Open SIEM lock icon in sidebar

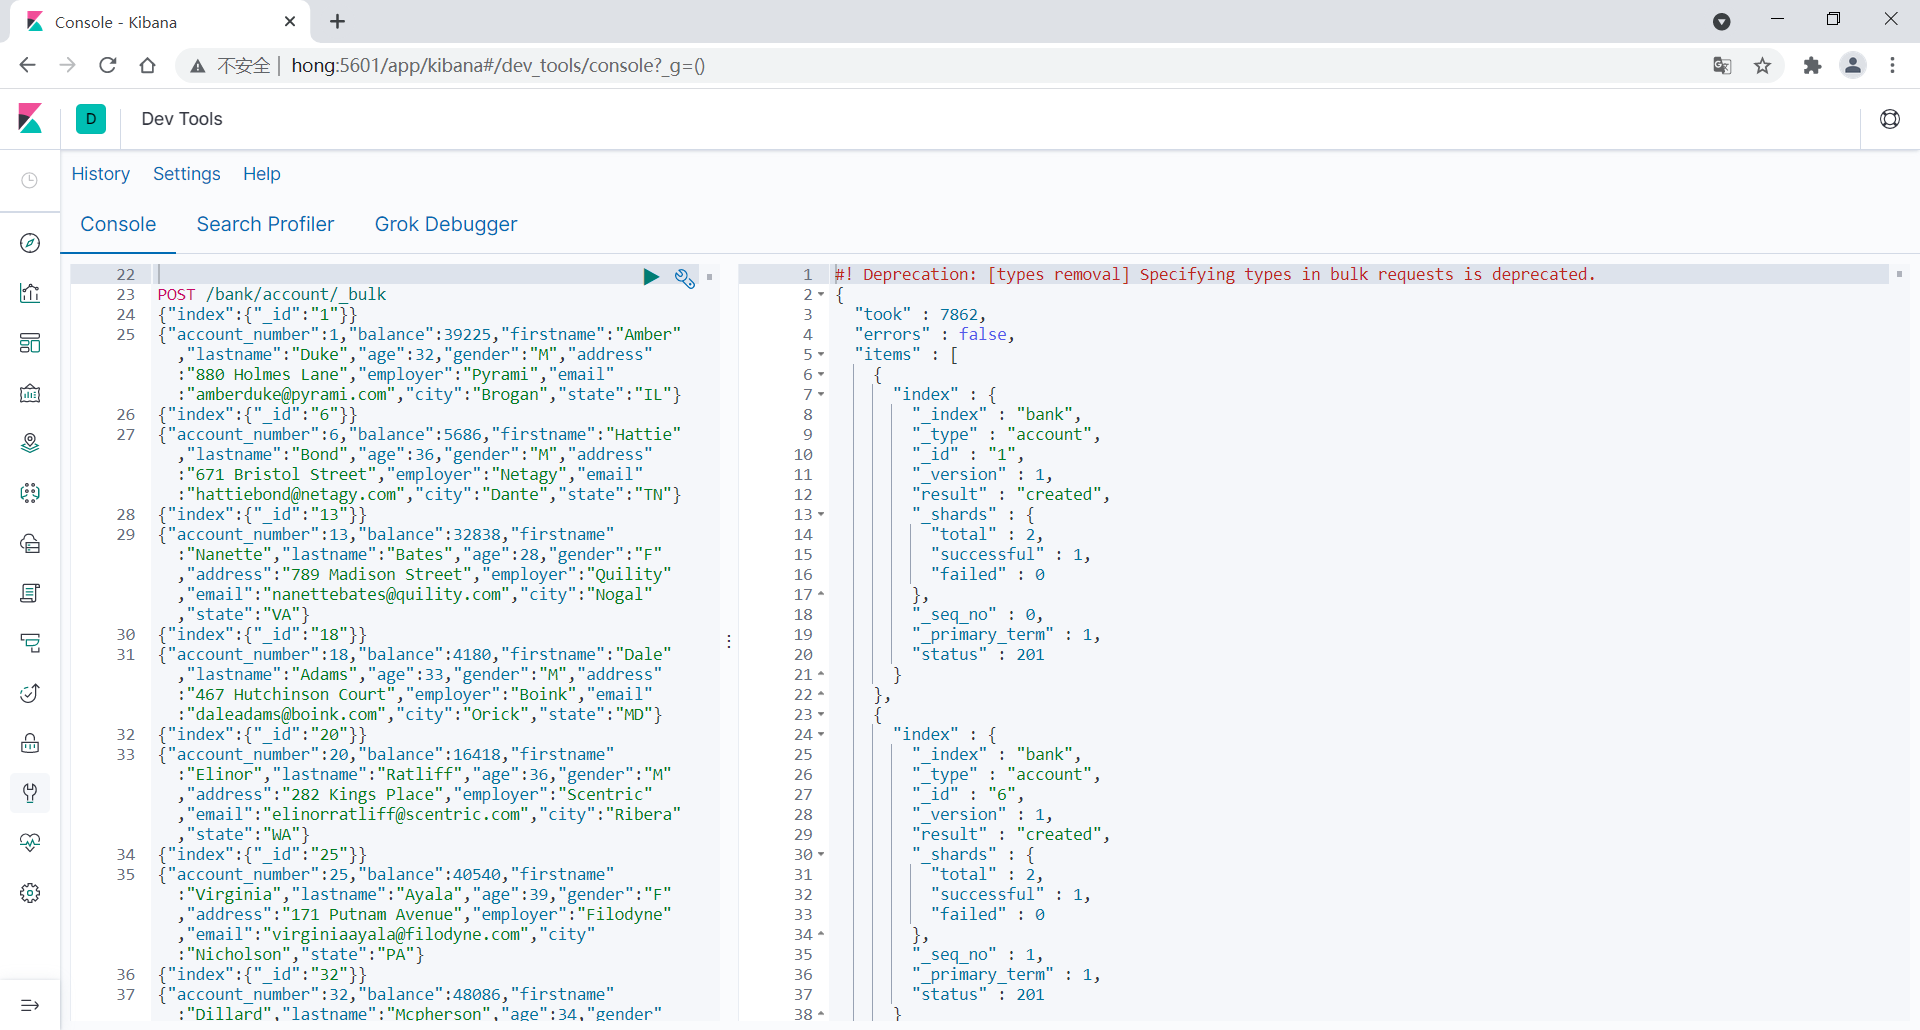point(30,743)
